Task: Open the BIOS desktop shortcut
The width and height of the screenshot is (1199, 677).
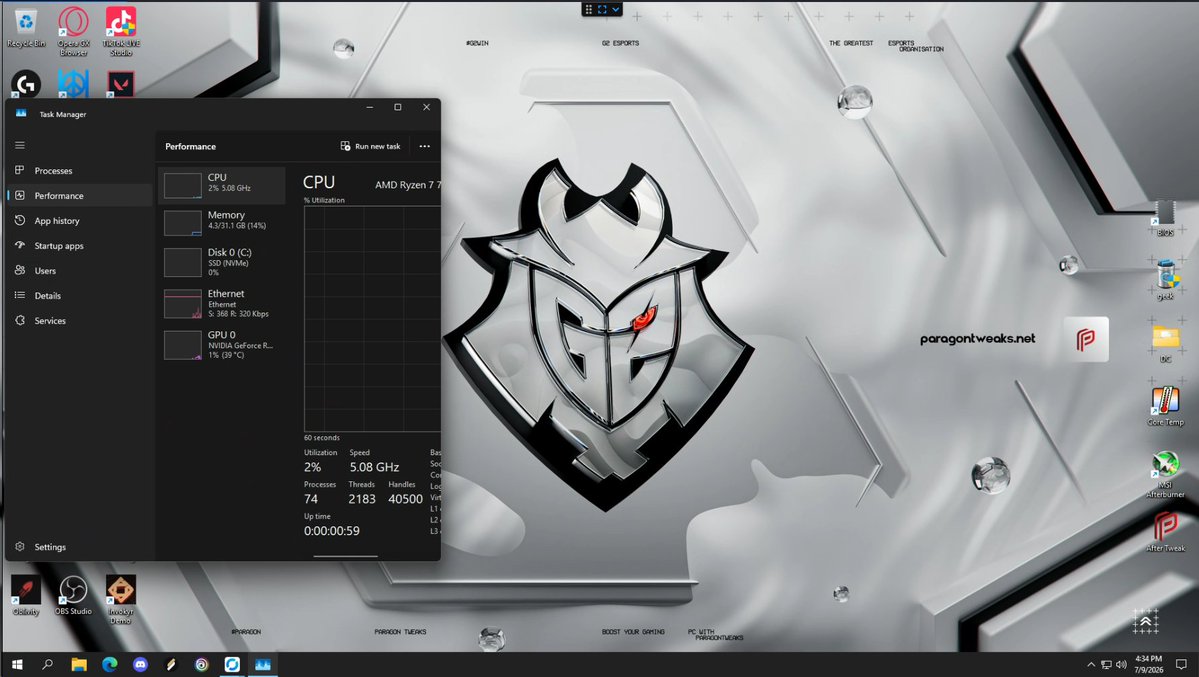Action: (1165, 219)
